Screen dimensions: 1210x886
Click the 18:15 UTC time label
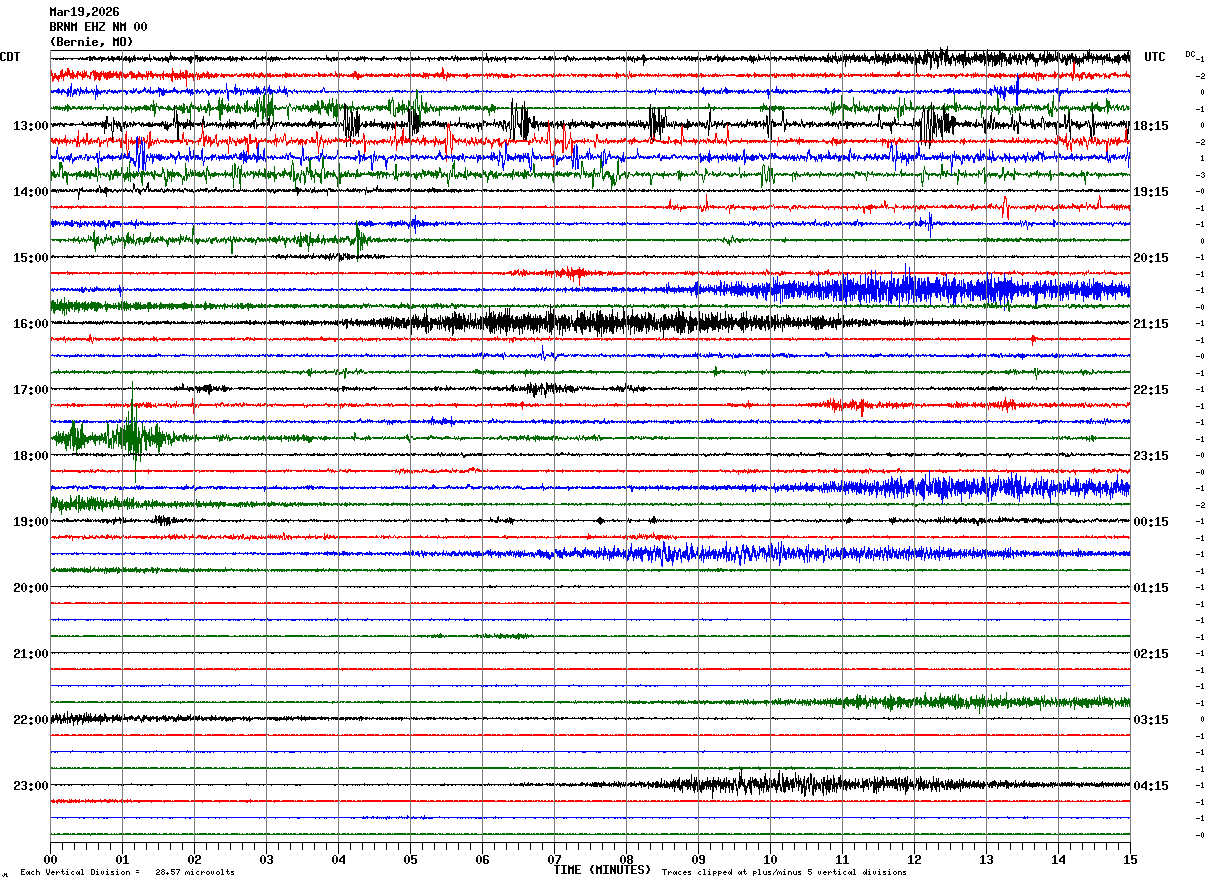pos(1151,126)
